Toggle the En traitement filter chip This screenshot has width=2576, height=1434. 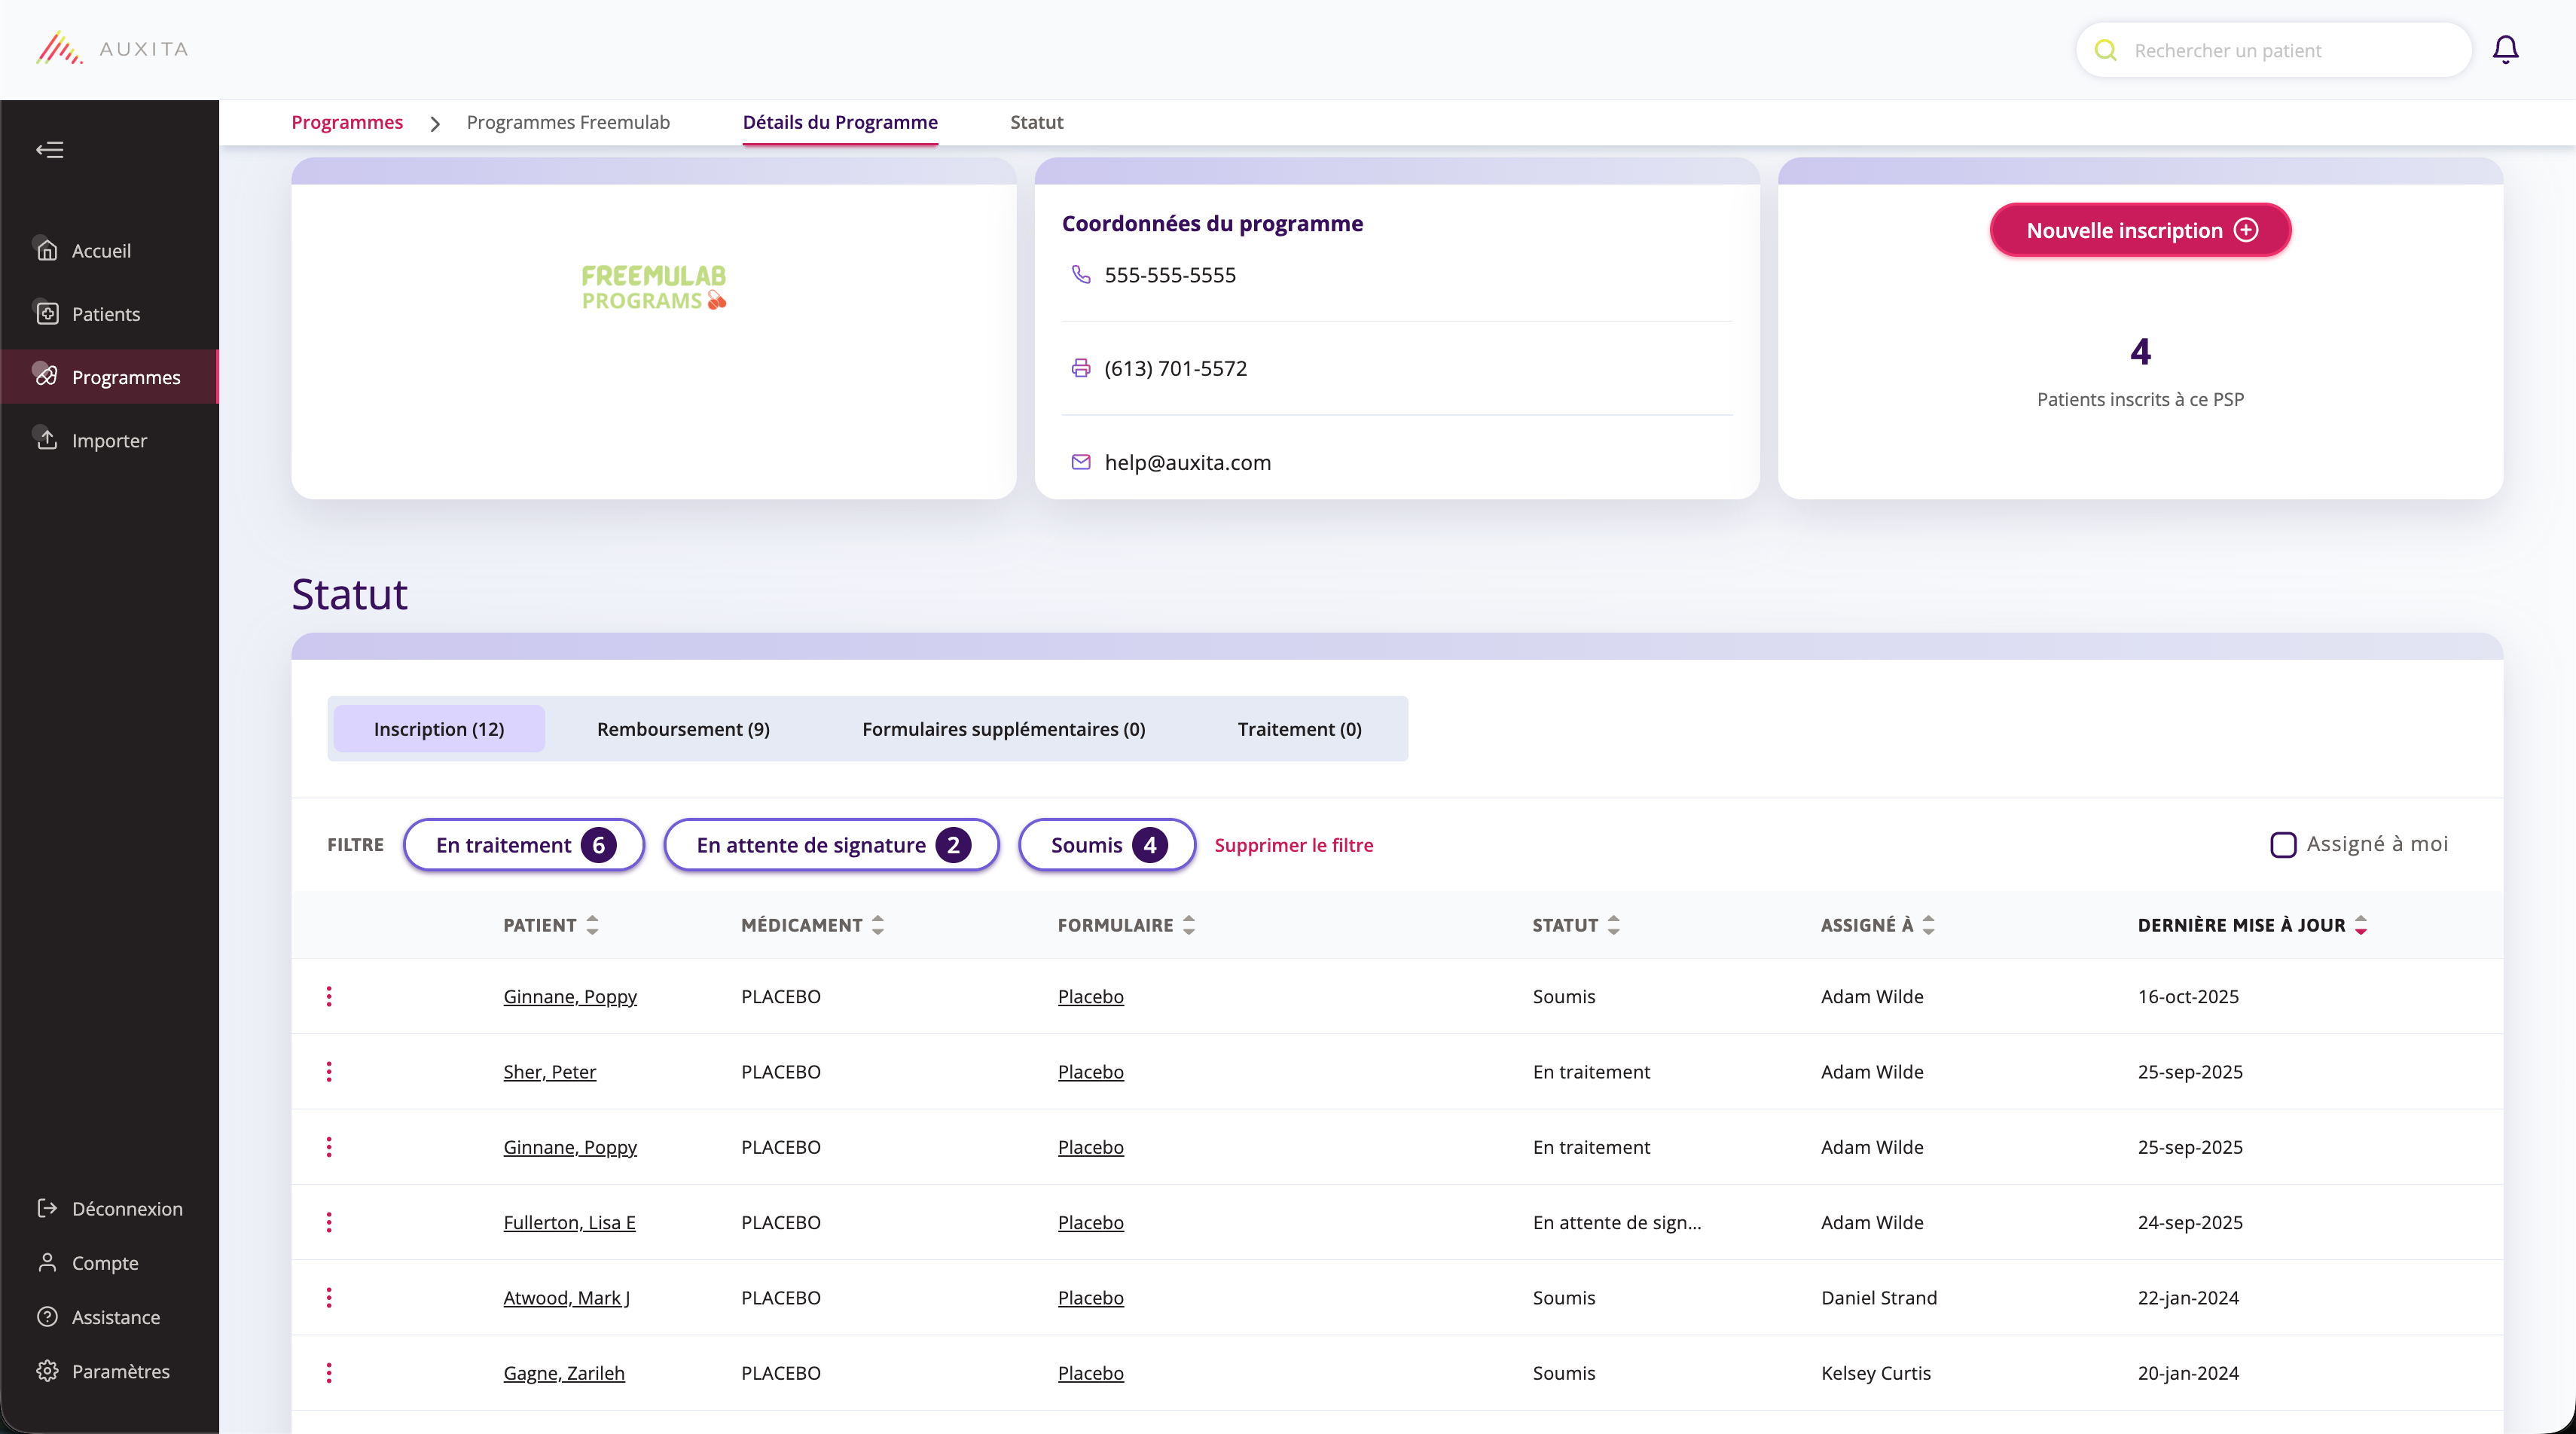524,845
